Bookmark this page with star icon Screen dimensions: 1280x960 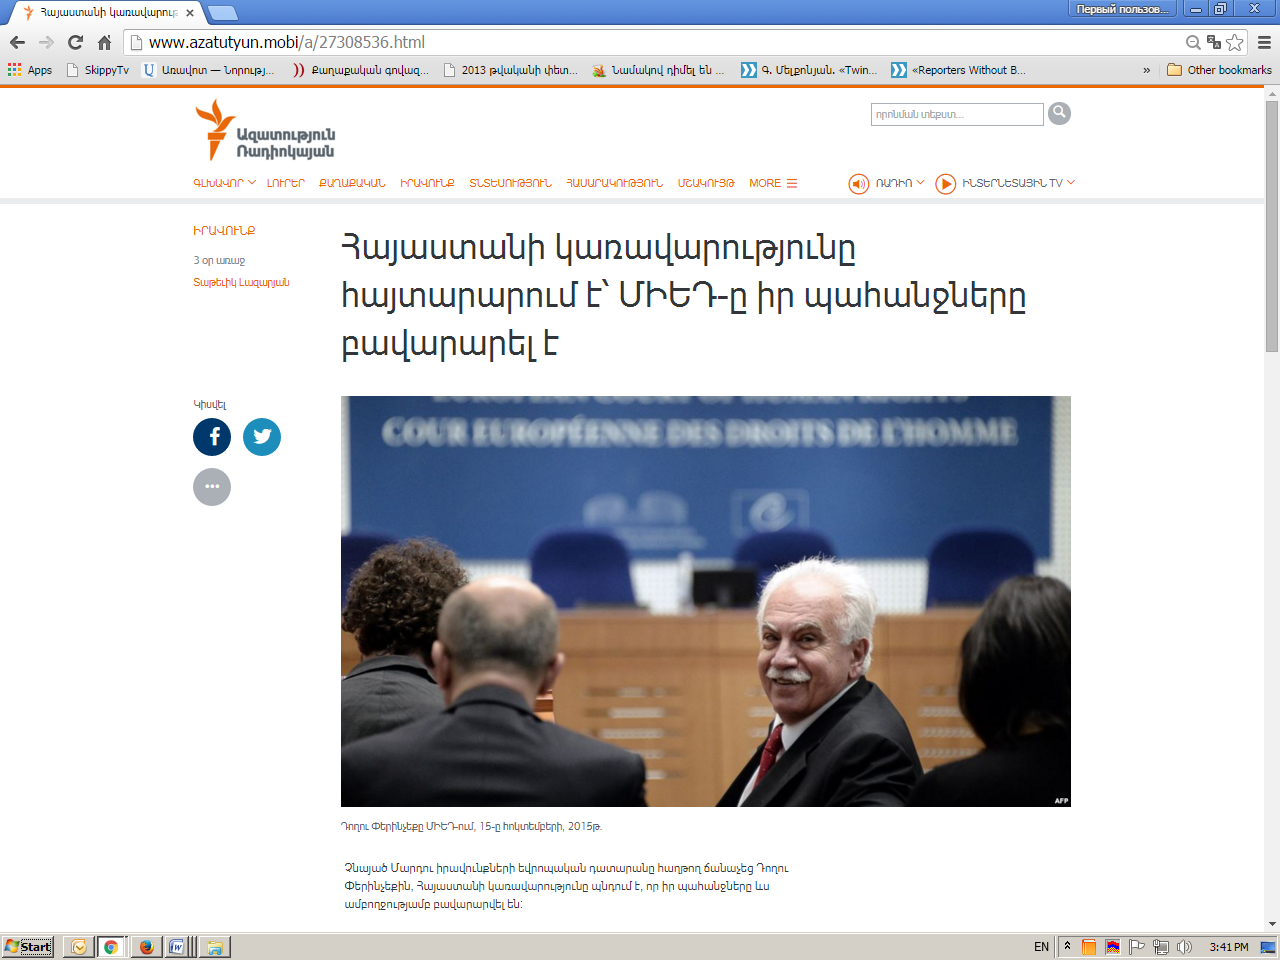tap(1235, 42)
